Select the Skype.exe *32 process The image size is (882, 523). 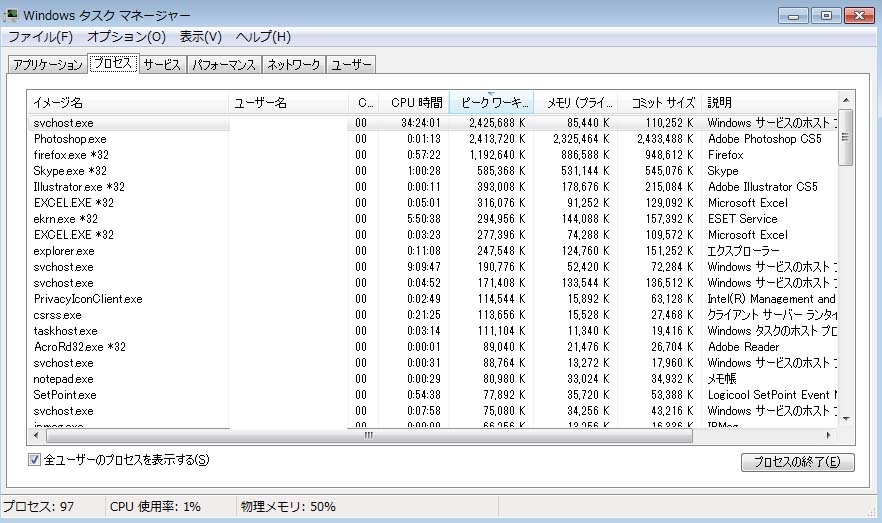(x=433, y=171)
